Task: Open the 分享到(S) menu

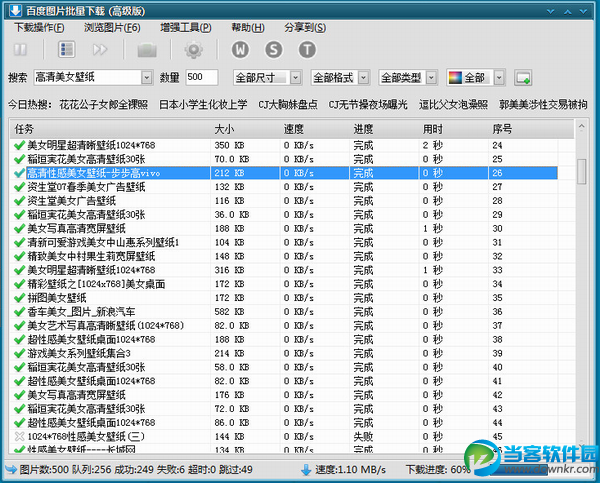Action: [x=305, y=28]
